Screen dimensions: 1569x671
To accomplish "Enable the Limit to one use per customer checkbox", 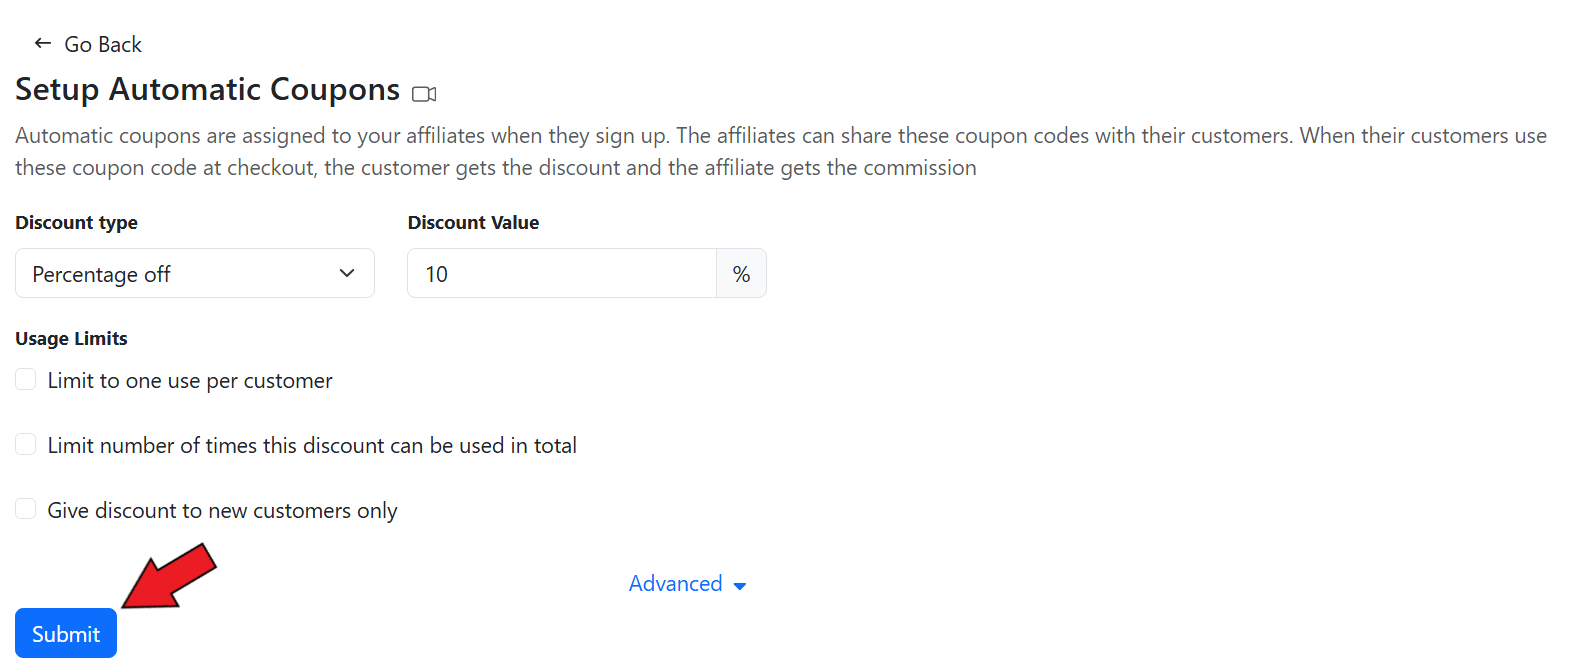I will [26, 380].
